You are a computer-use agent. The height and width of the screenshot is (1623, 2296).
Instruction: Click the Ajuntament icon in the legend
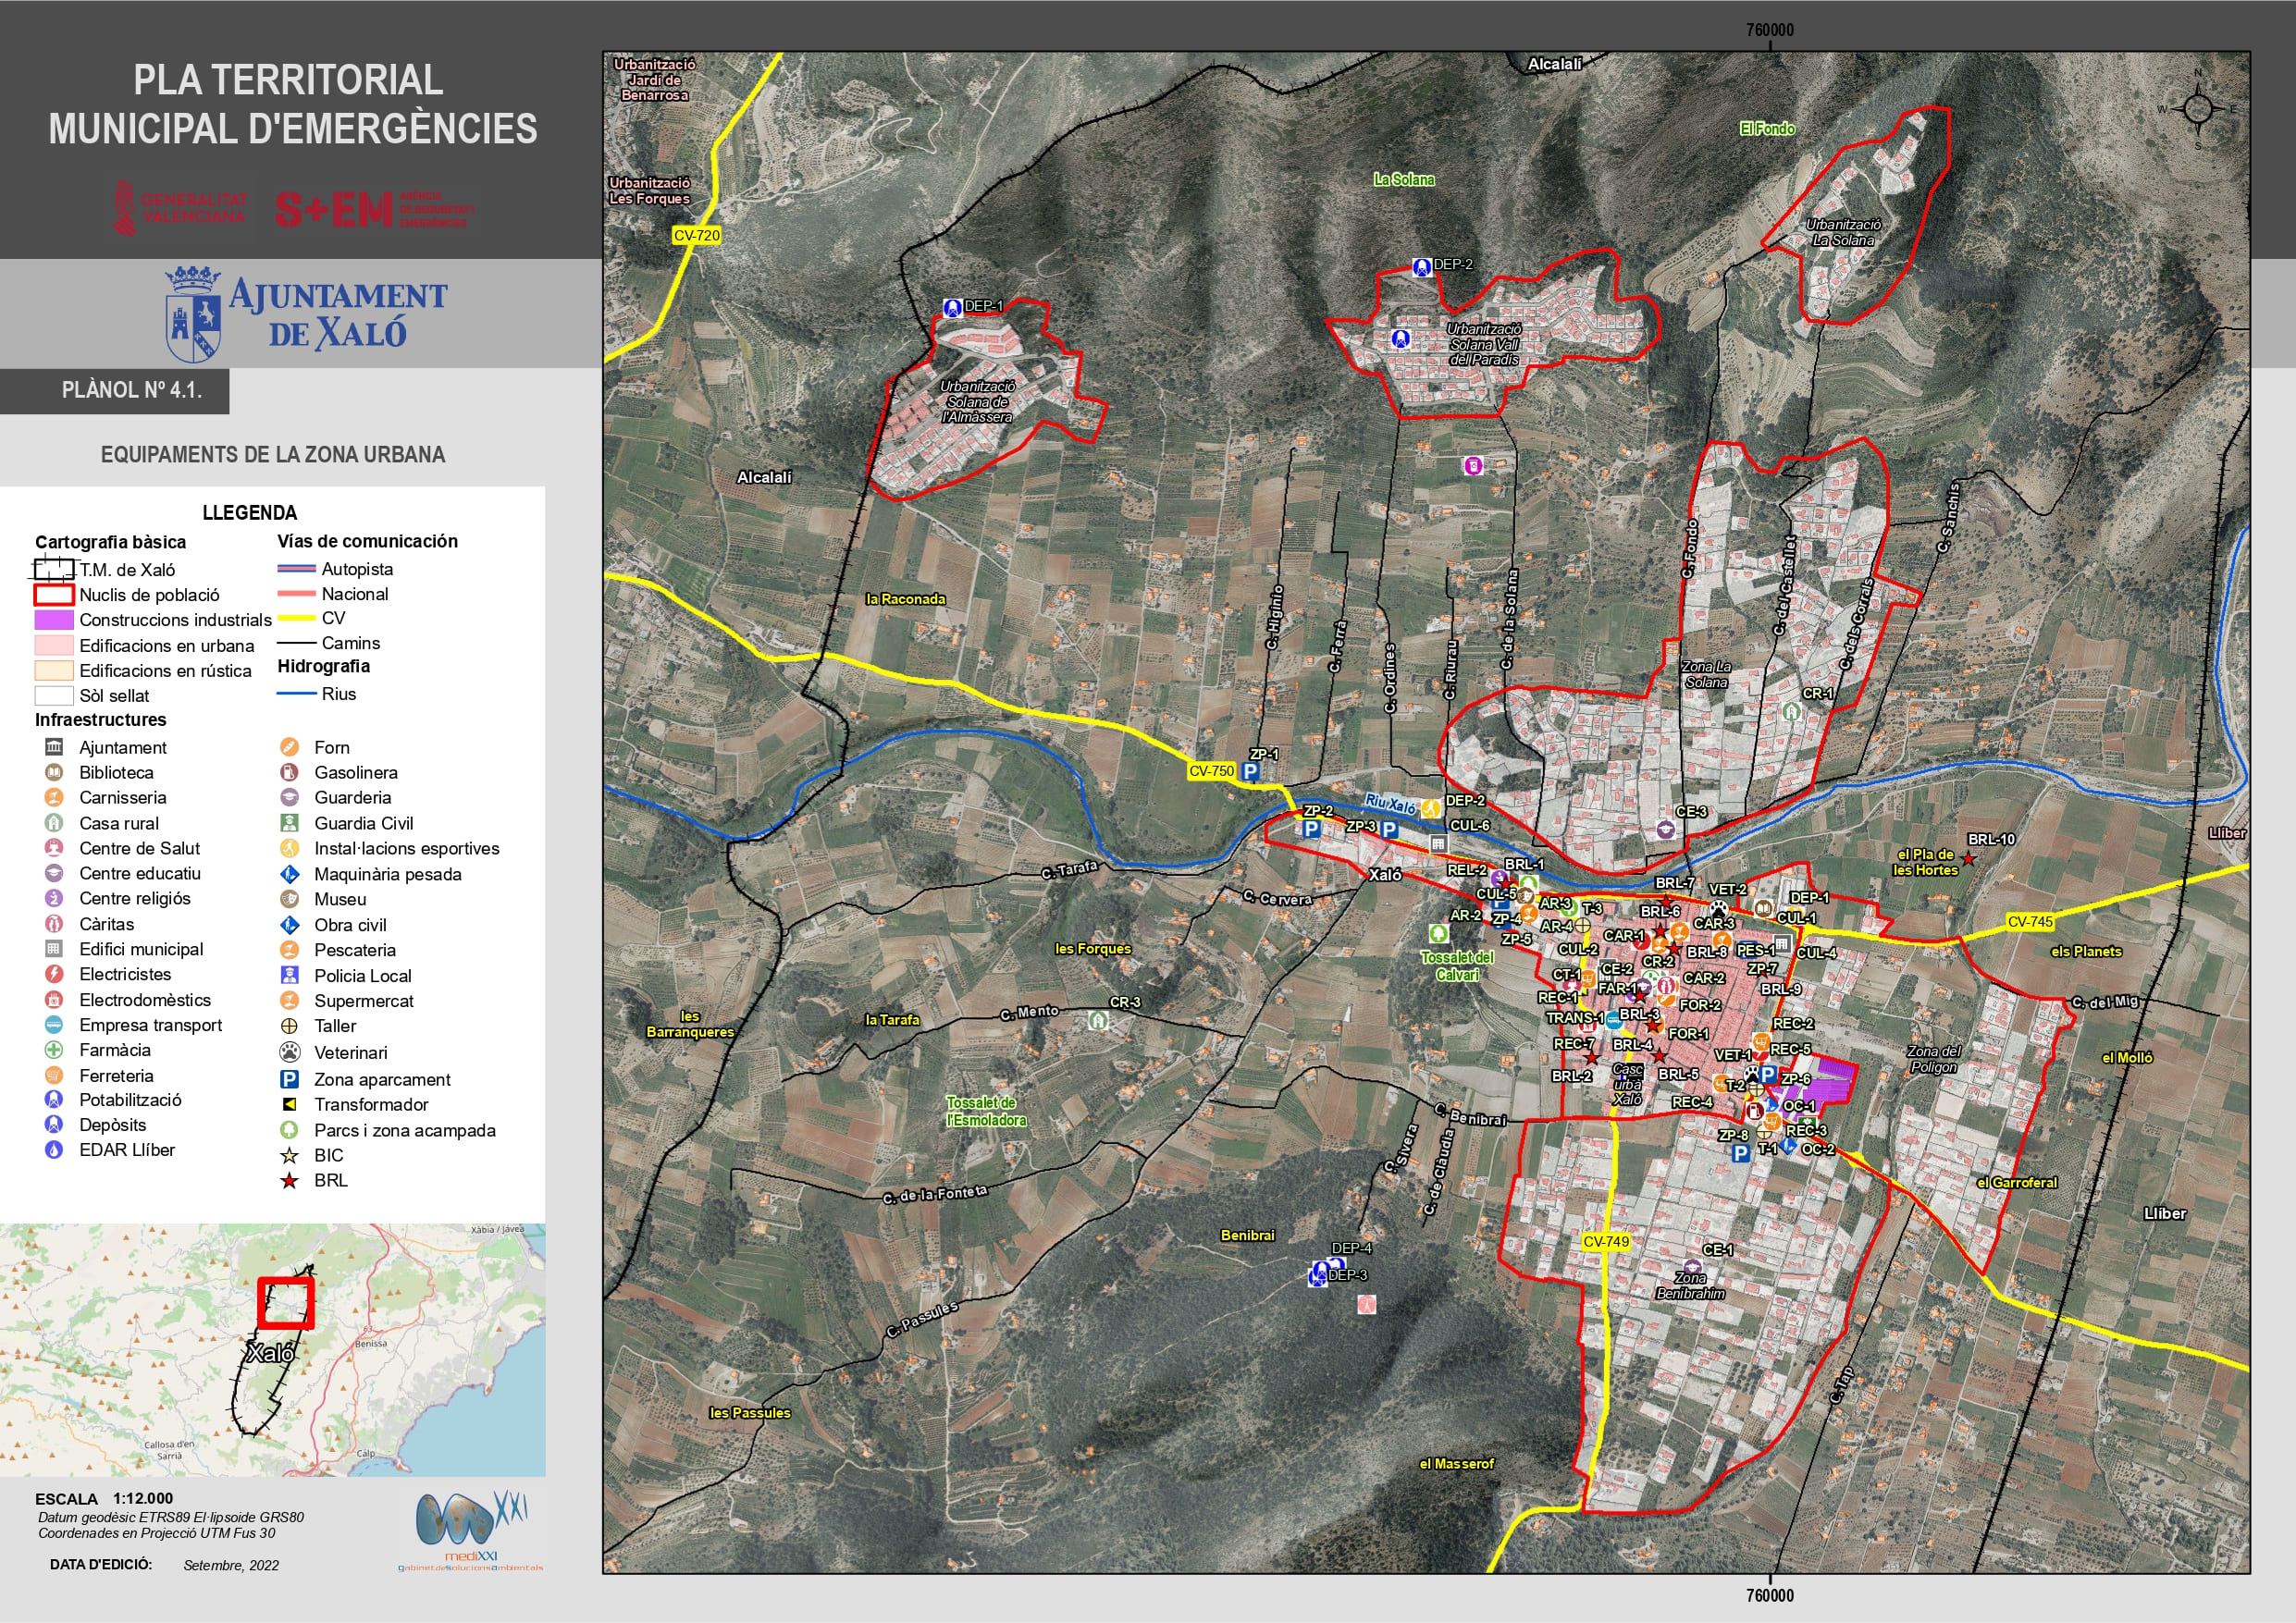pyautogui.click(x=54, y=747)
